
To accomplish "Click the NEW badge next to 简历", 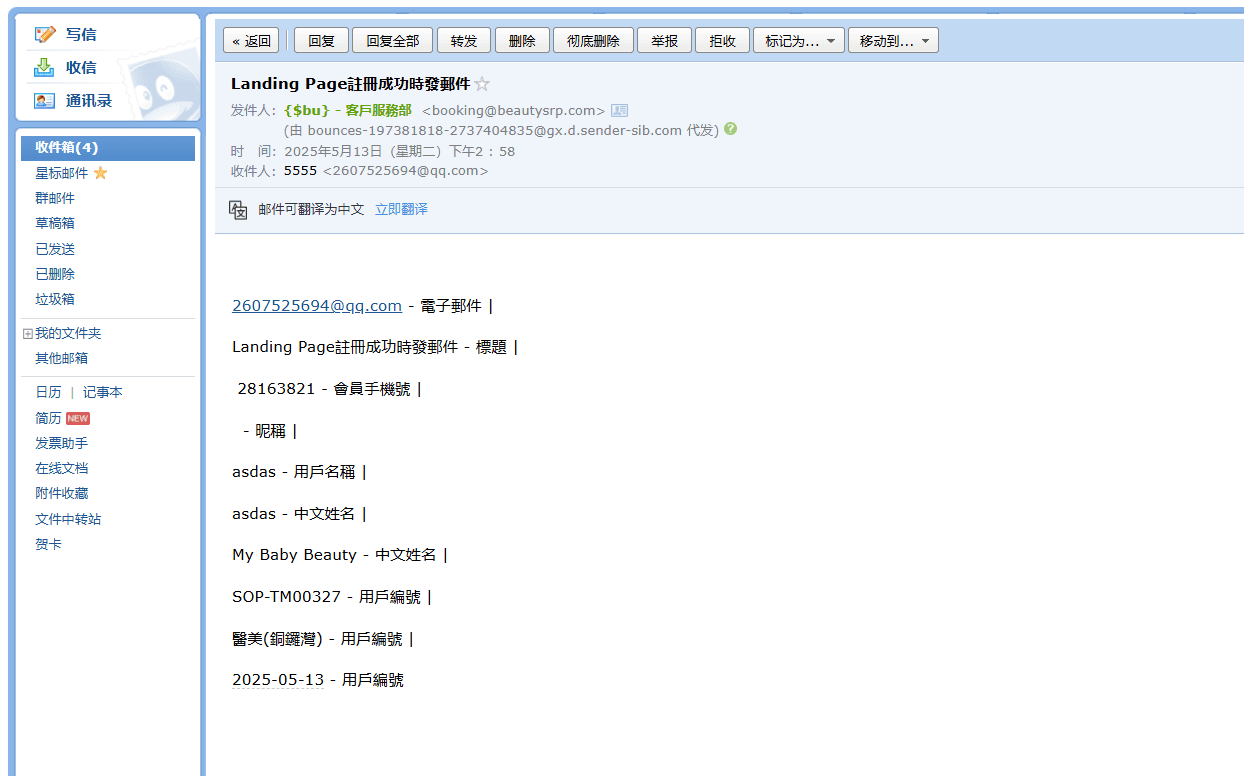I will point(78,418).
